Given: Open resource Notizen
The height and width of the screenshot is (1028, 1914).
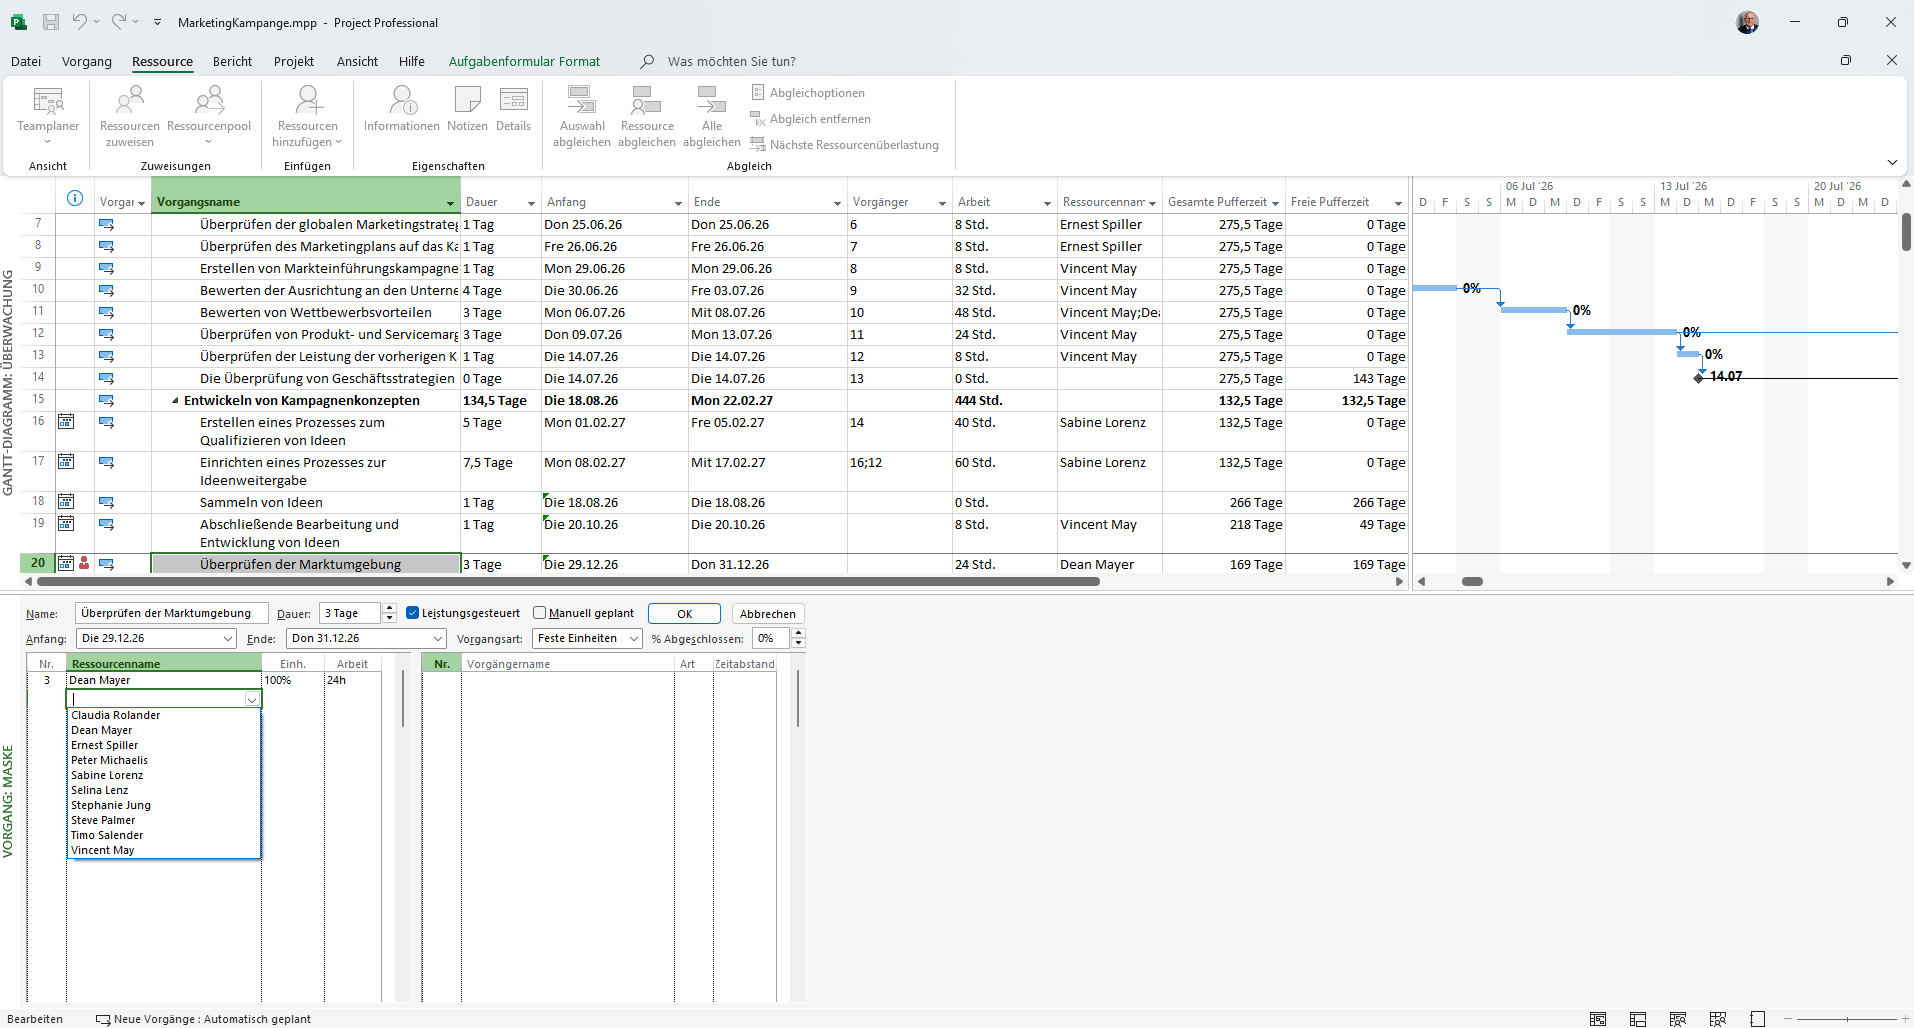Looking at the screenshot, I should (467, 109).
